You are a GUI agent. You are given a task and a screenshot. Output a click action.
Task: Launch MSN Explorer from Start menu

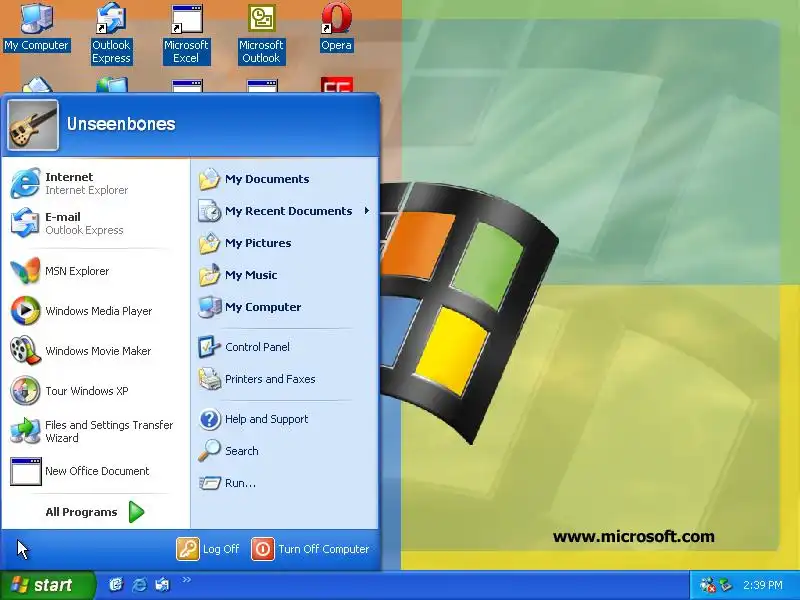click(x=95, y=271)
